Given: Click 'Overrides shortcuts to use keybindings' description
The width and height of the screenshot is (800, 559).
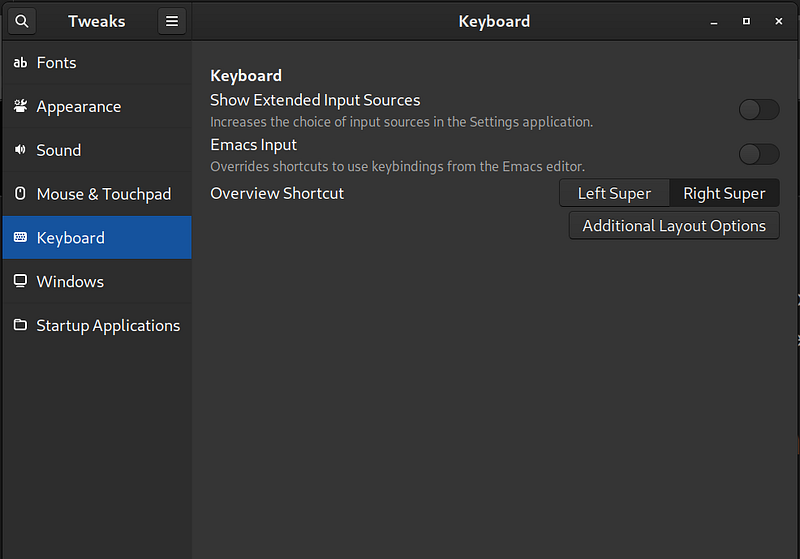Looking at the screenshot, I should [397, 167].
